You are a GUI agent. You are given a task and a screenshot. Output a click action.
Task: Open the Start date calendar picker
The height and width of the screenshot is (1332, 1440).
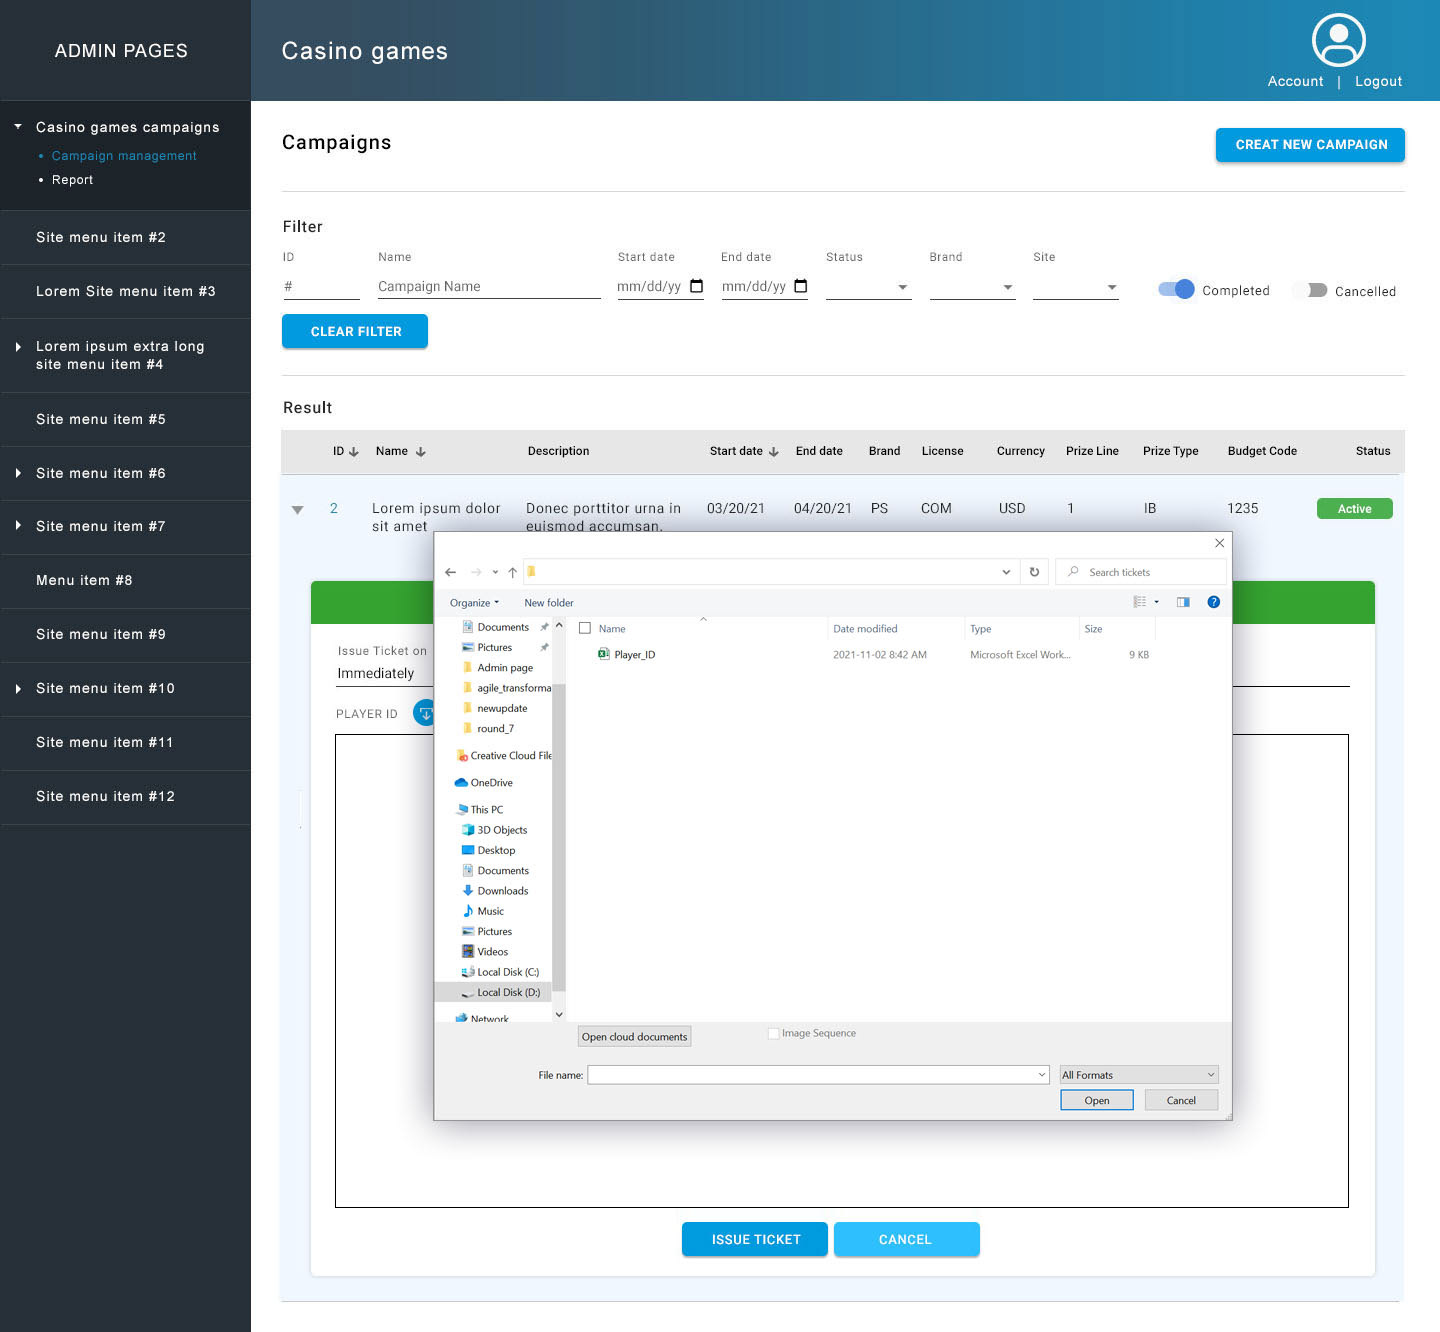(x=697, y=286)
